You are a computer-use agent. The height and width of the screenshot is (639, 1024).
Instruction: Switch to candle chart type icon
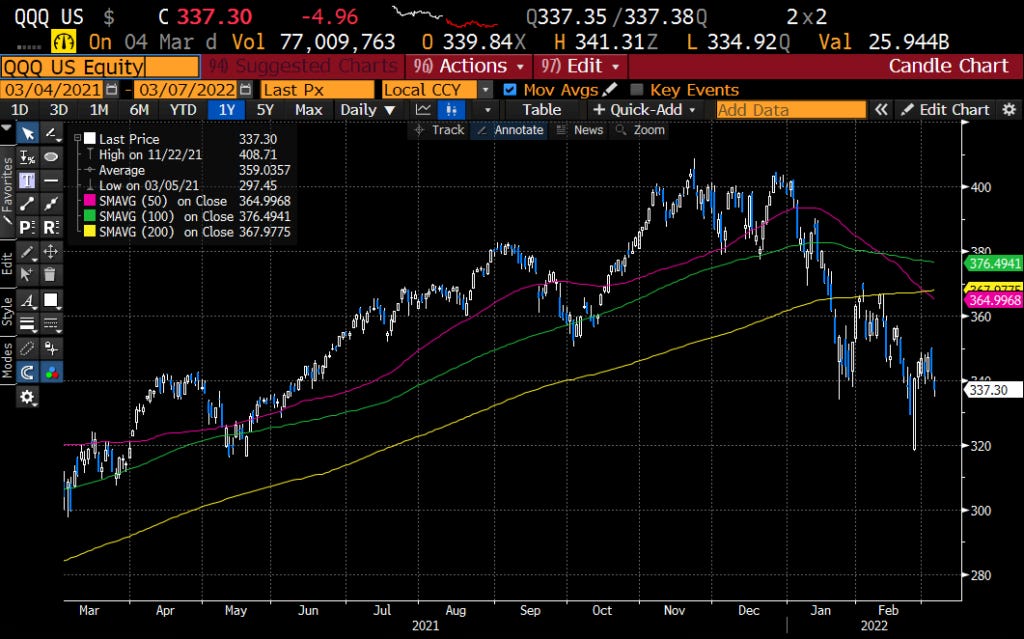click(451, 110)
